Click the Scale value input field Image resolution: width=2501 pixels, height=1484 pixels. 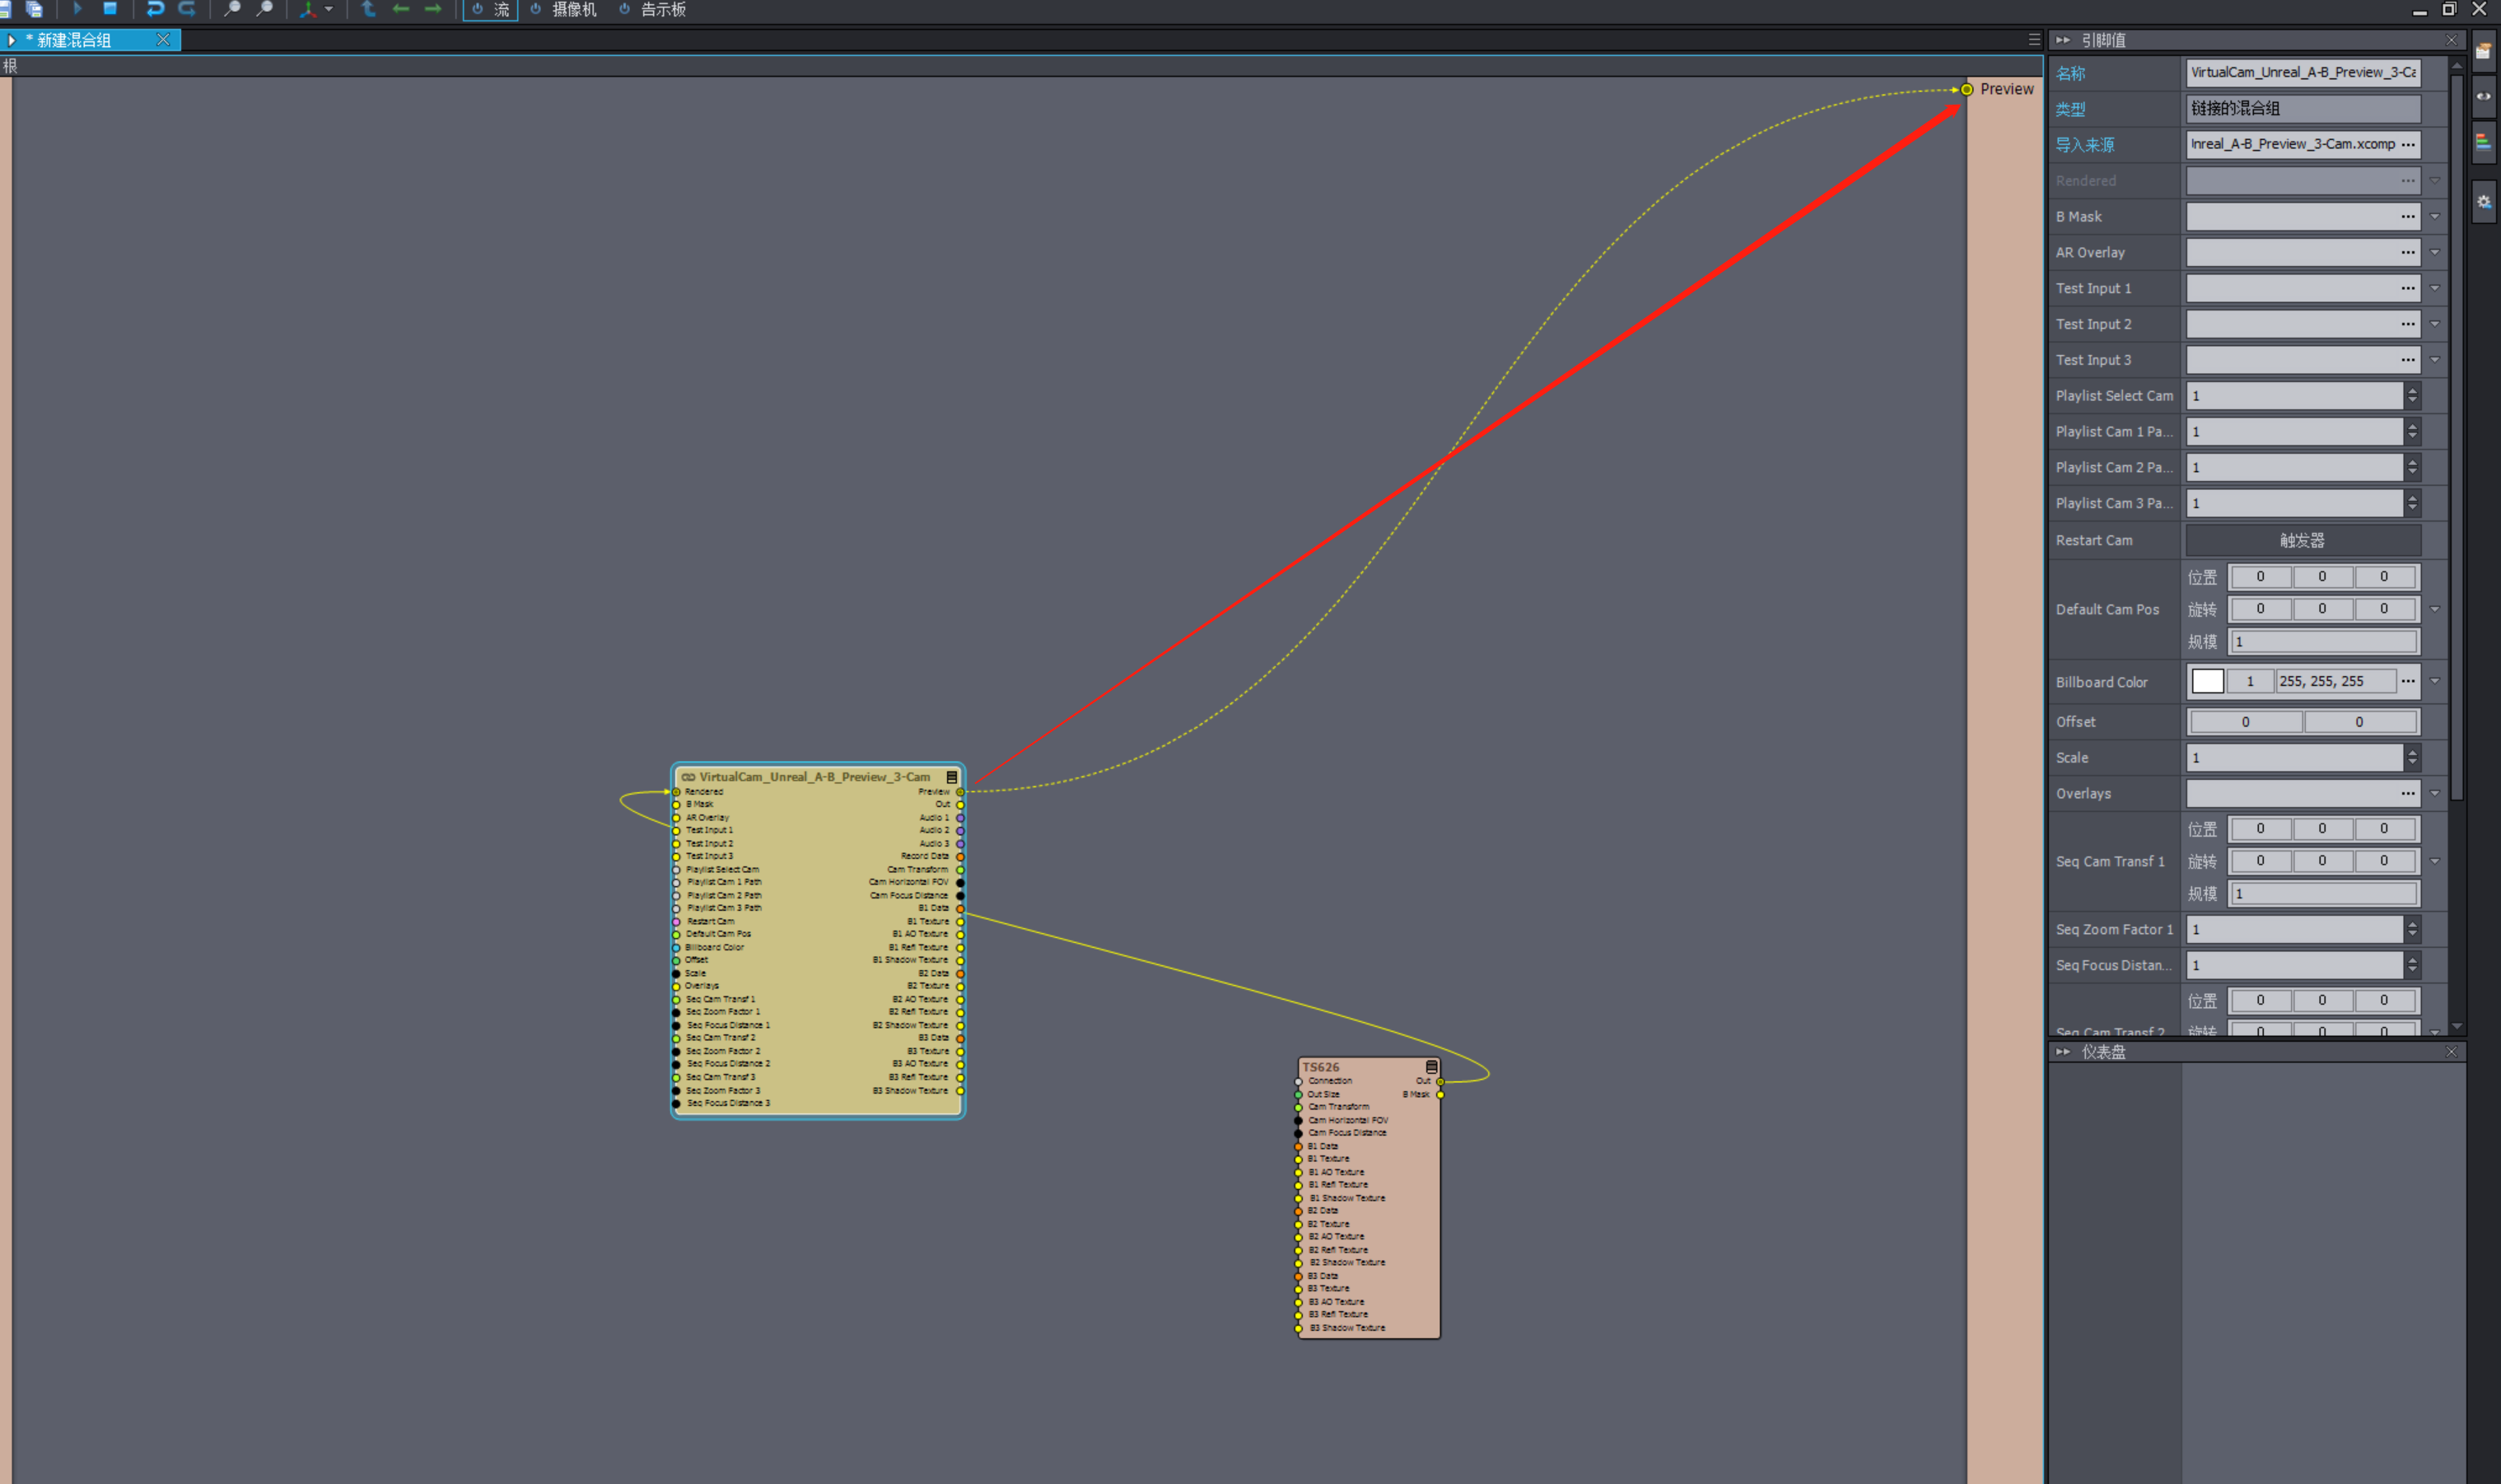coord(2293,758)
